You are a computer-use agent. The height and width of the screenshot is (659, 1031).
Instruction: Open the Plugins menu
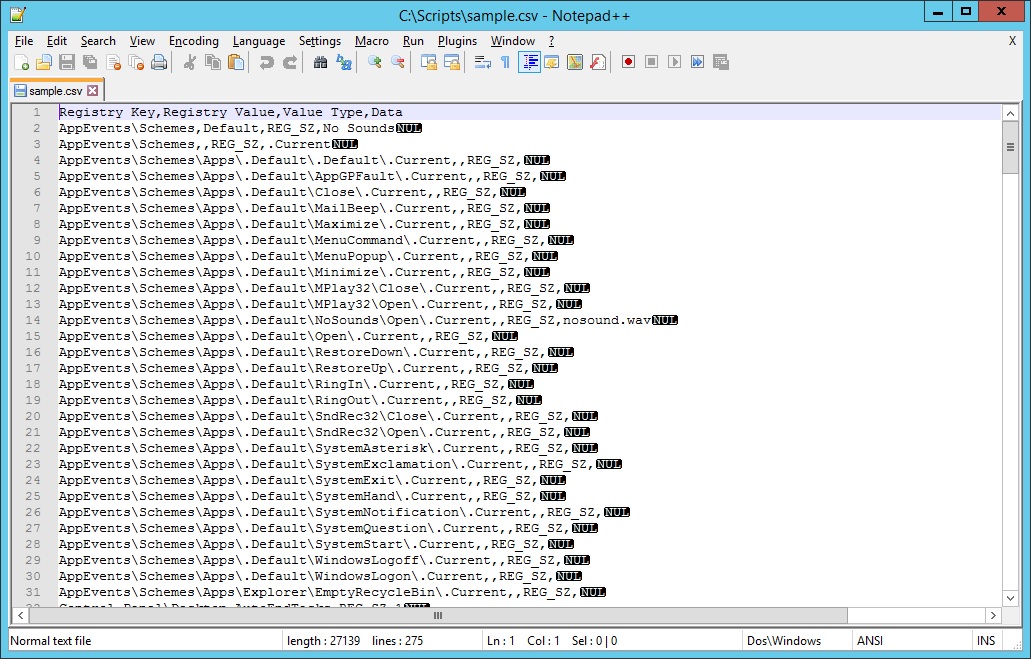tap(457, 41)
